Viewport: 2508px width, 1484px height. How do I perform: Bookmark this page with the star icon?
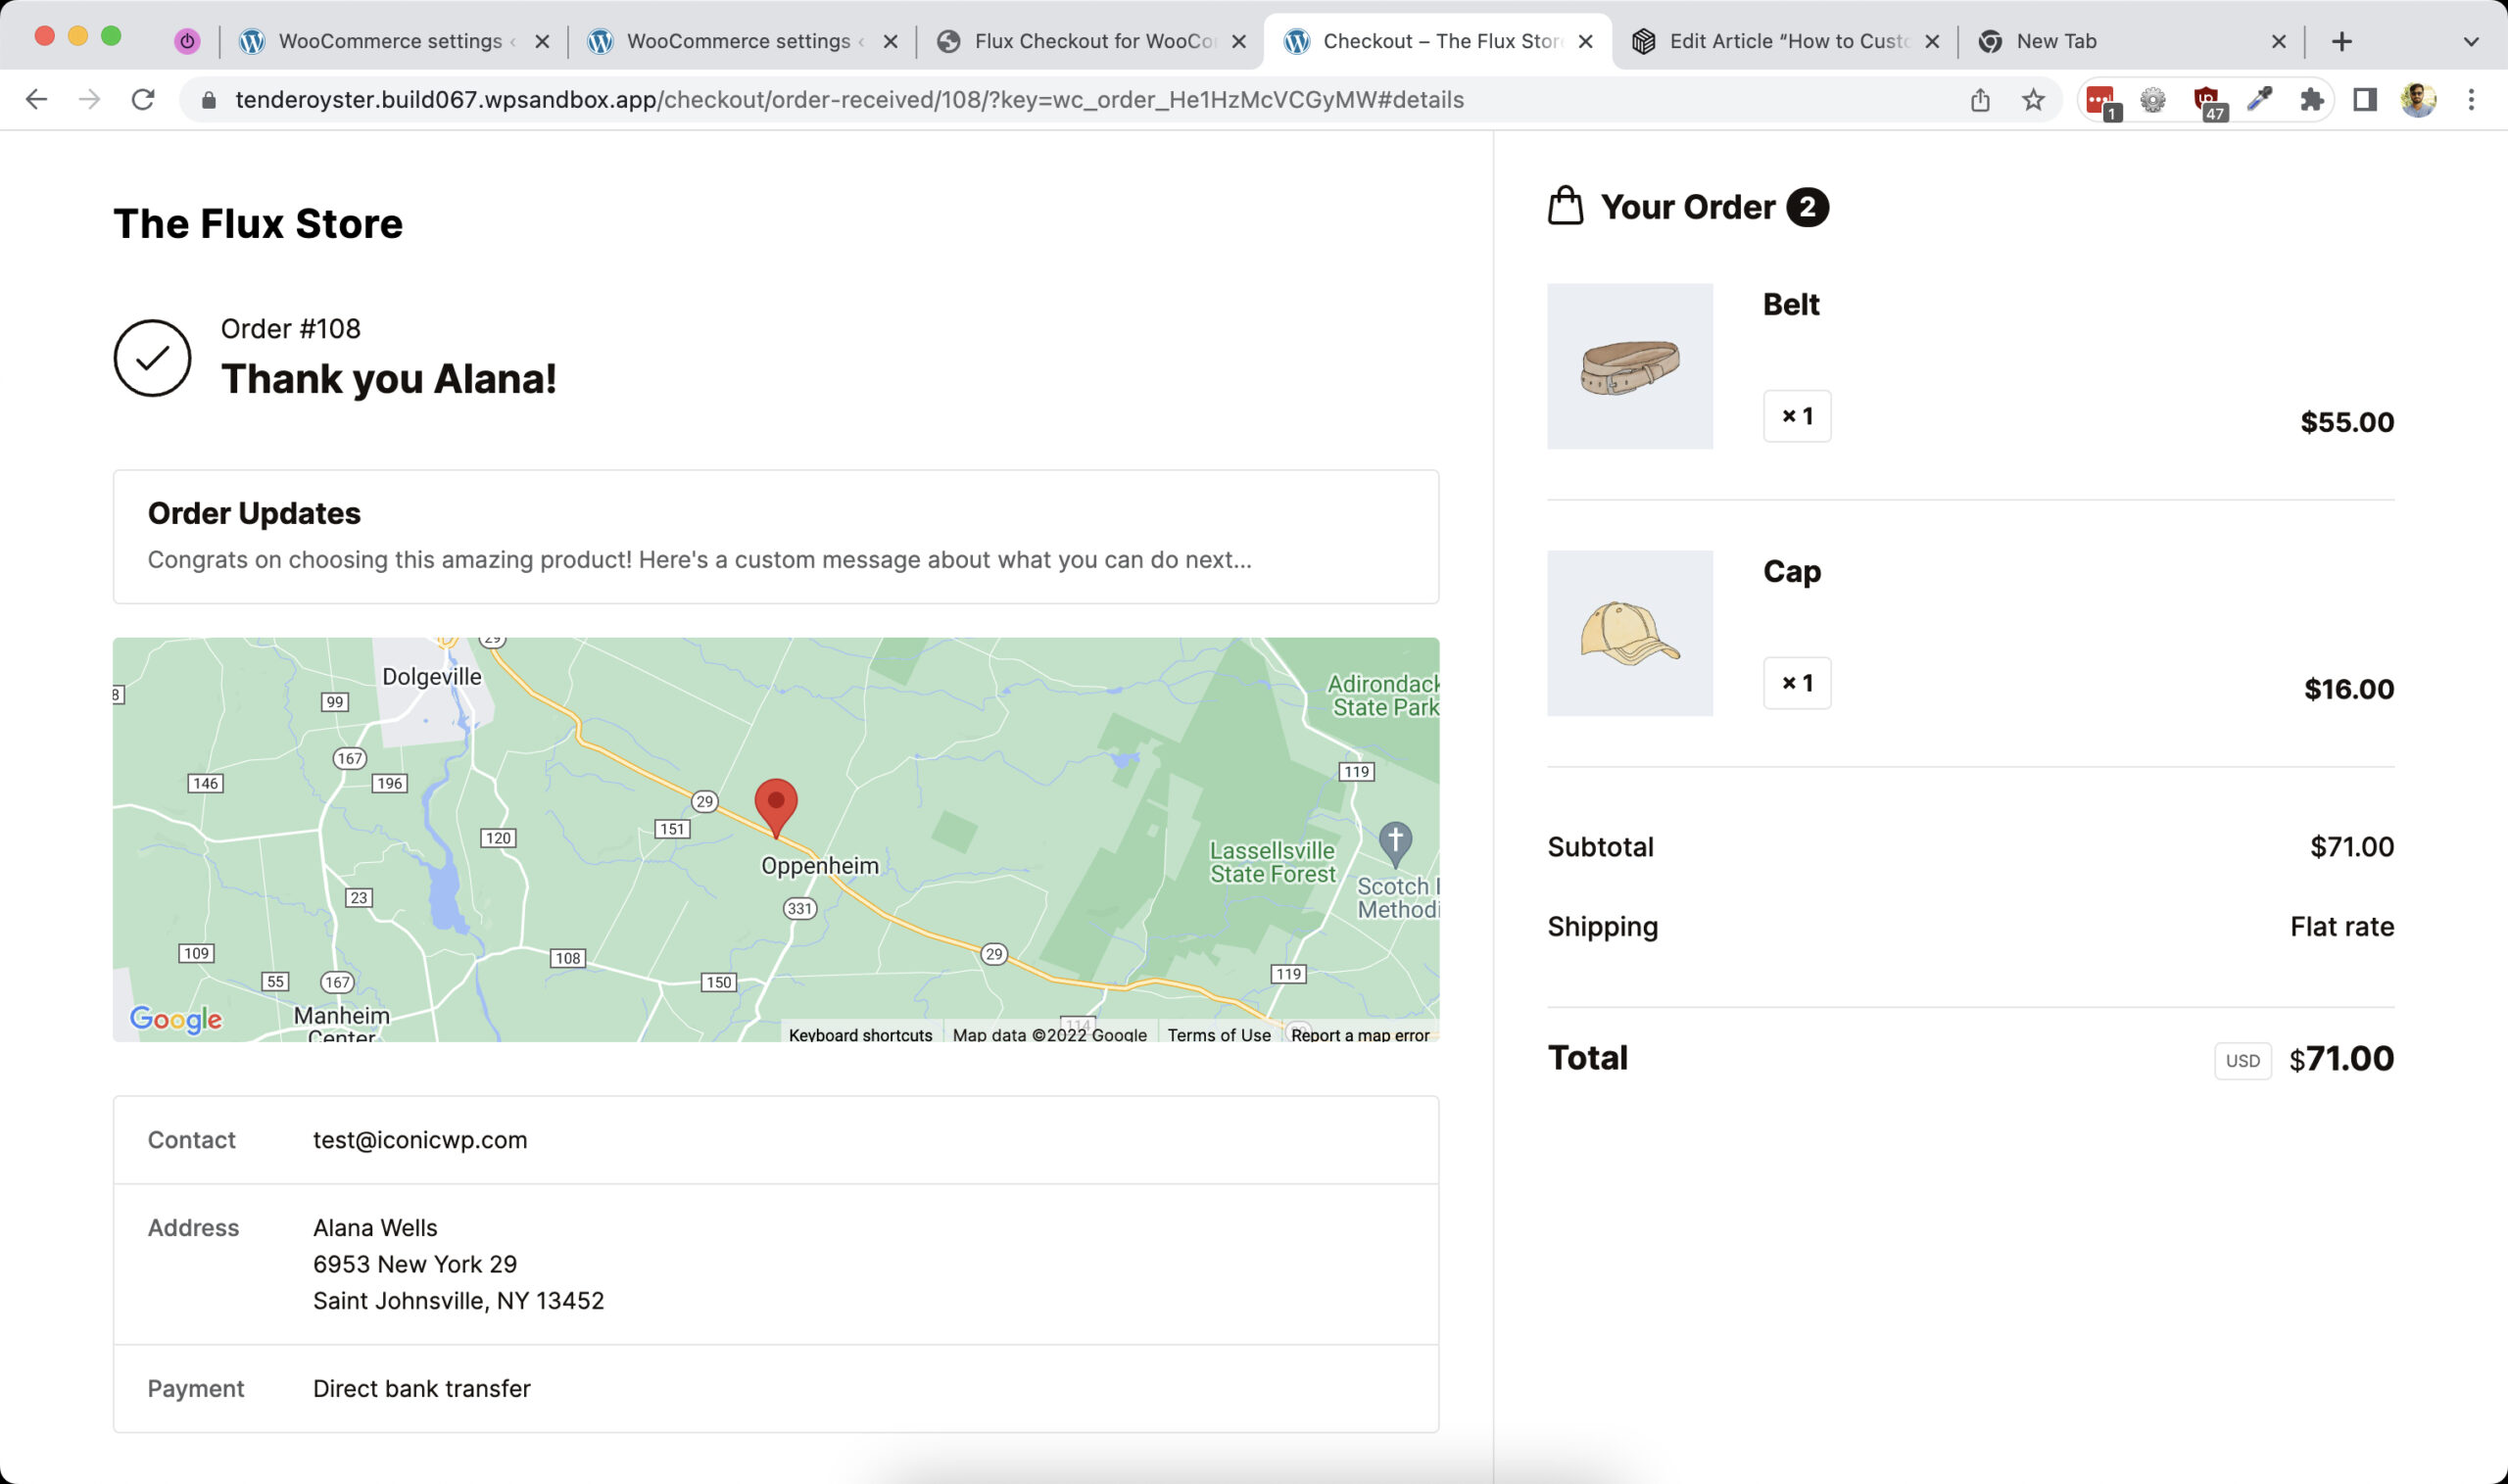2033,100
